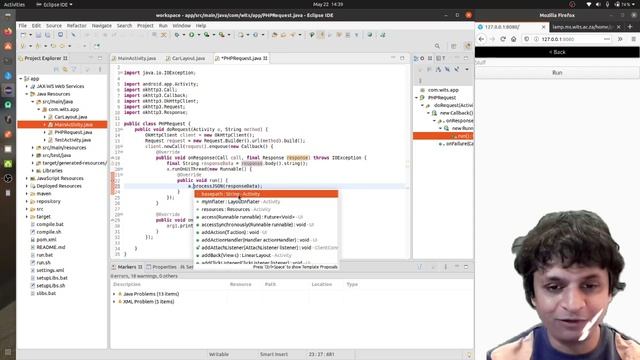Collapse the Java Resources node
640x360 pixels.
[x=27, y=94]
